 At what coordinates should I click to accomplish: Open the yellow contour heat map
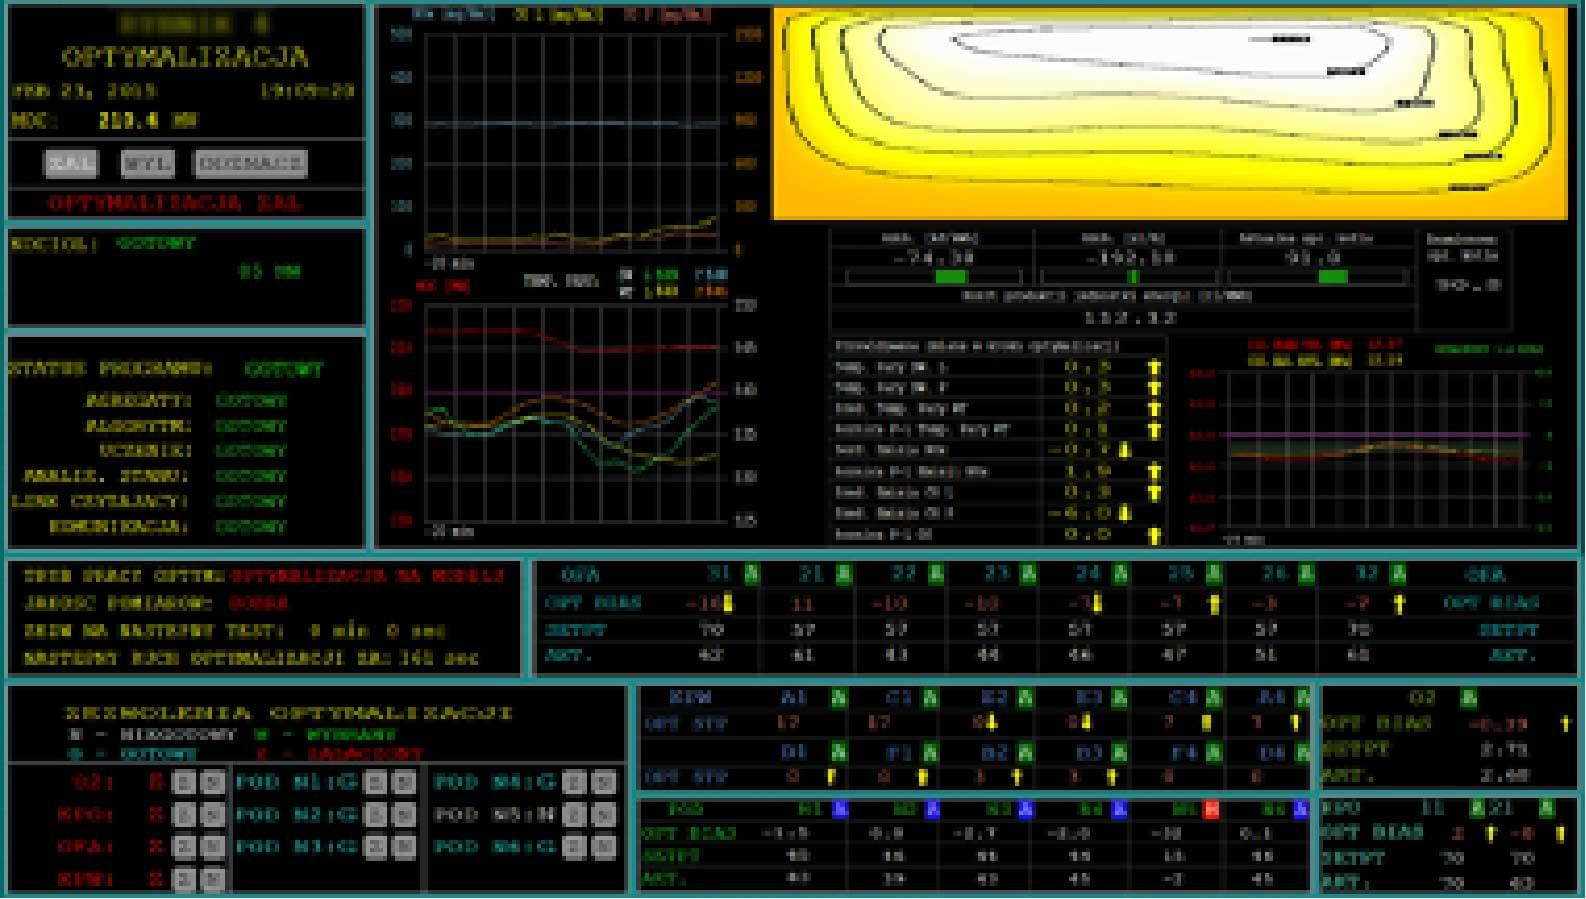pos(1170,113)
